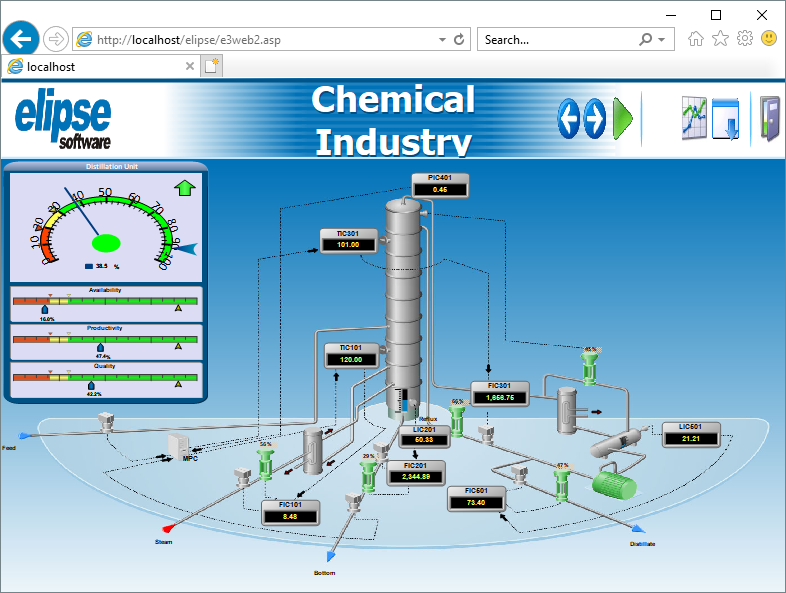Click the Availability indicator bar

click(x=105, y=299)
